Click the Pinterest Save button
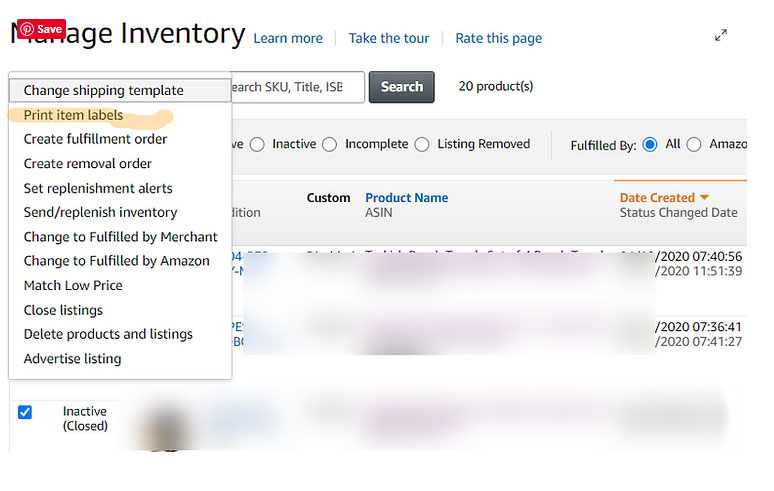The height and width of the screenshot is (491, 774). click(41, 29)
